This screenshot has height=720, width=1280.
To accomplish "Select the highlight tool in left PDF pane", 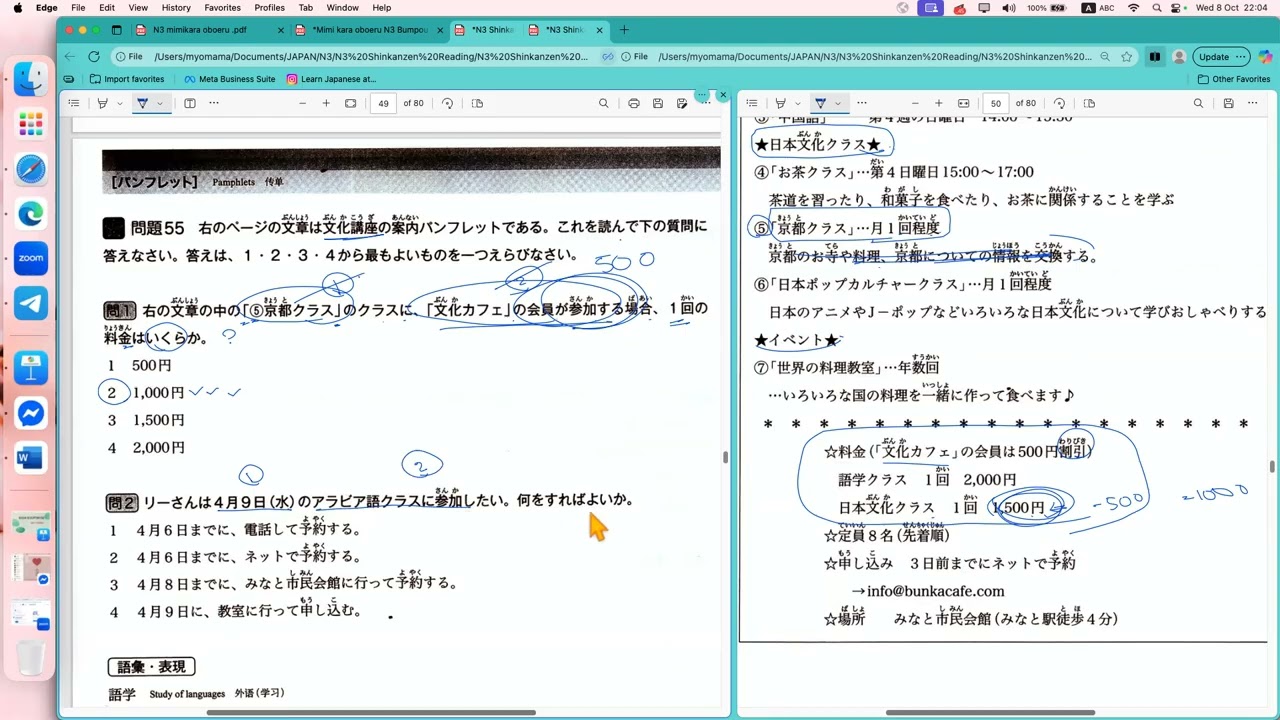I will [x=102, y=103].
